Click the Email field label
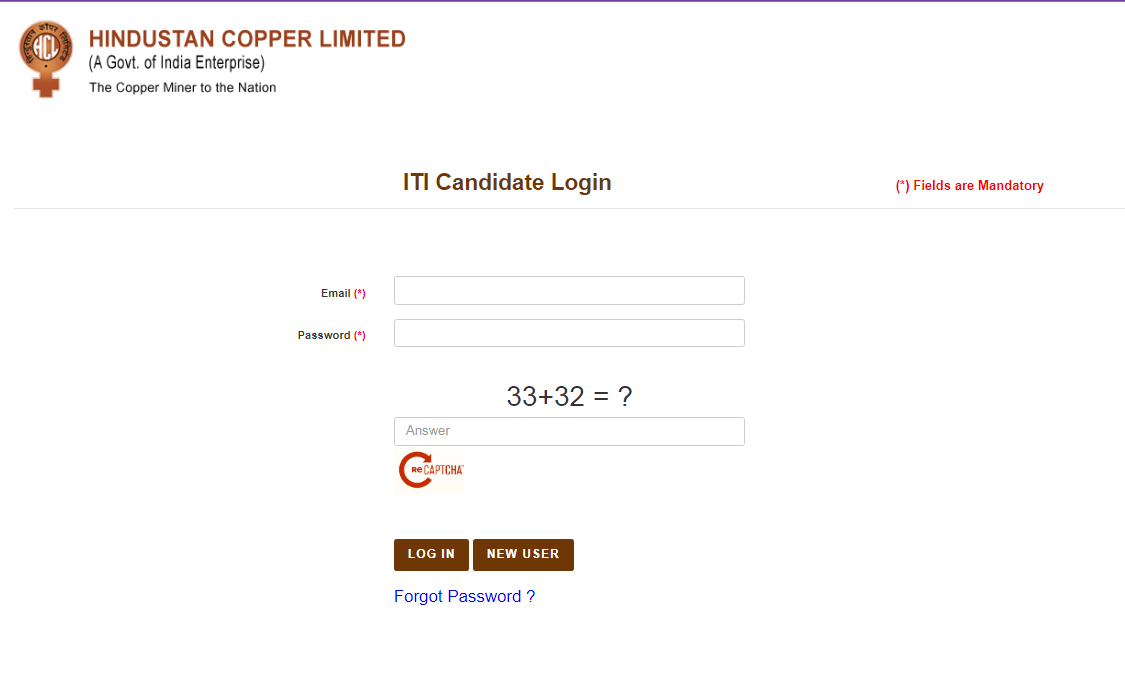Image resolution: width=1125 pixels, height=678 pixels. (x=335, y=294)
